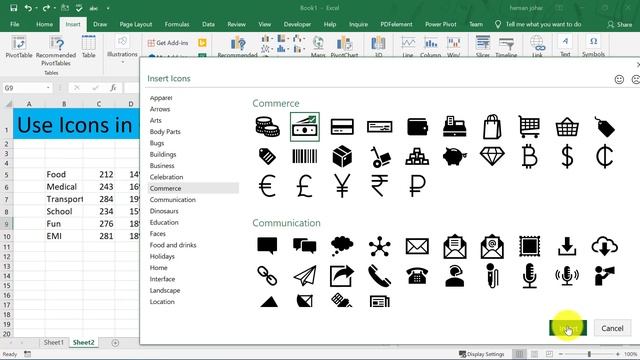Screen dimensions: 640x360
Task: Click the Name Box showing G9
Action: pyautogui.click(x=27, y=88)
